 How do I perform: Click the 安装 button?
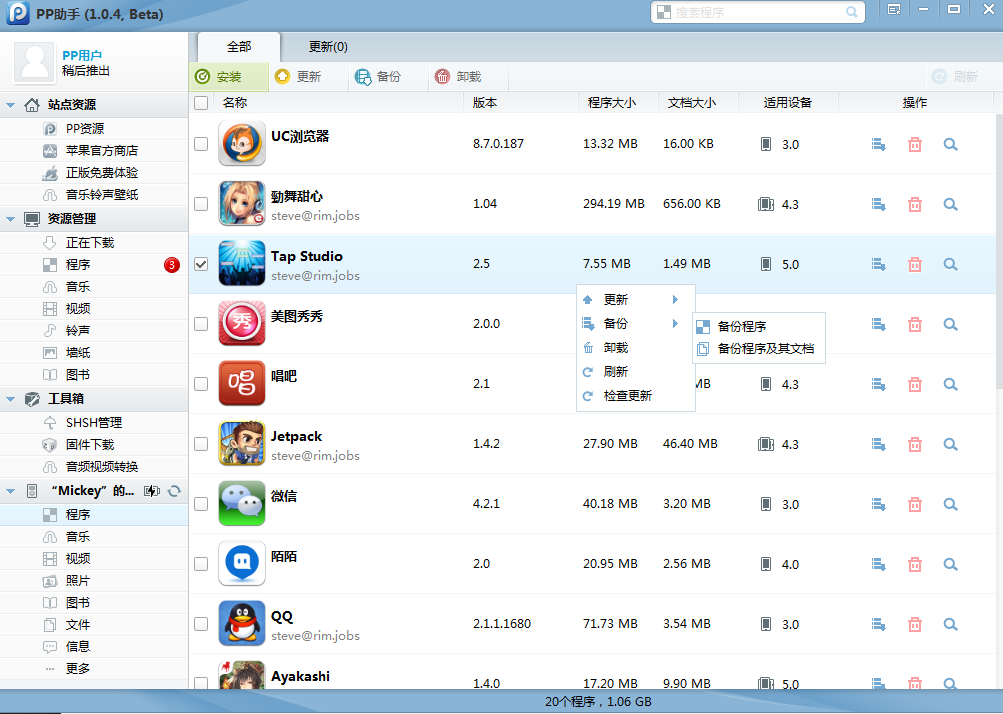(228, 77)
